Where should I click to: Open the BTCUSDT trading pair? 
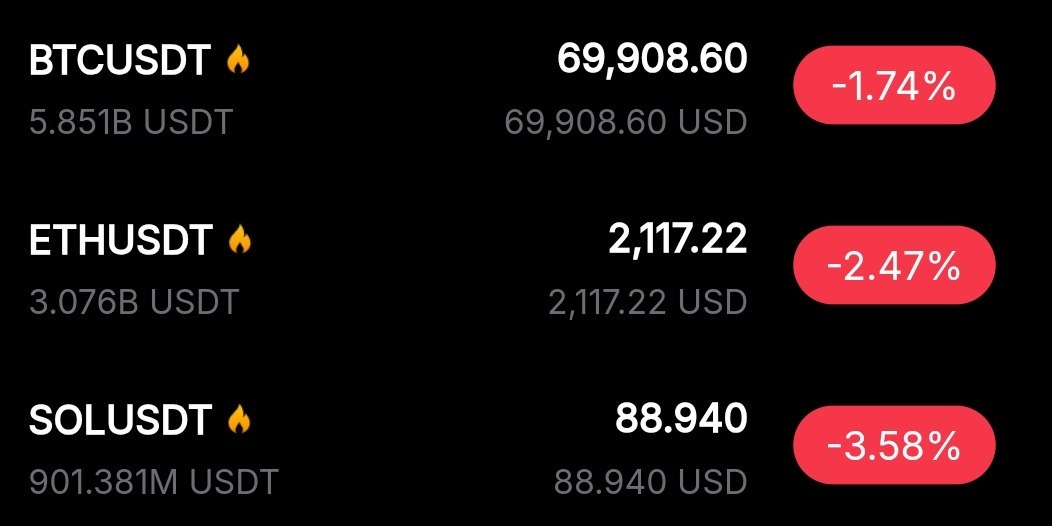[x=120, y=61]
